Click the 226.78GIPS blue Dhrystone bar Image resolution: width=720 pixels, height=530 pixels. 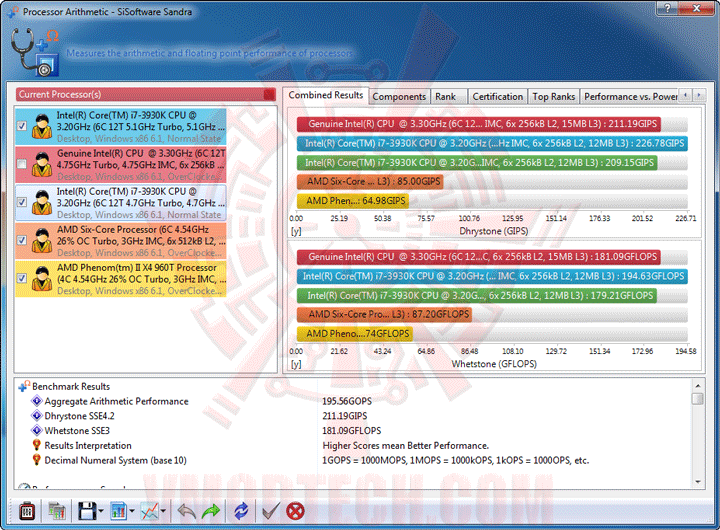tap(492, 143)
